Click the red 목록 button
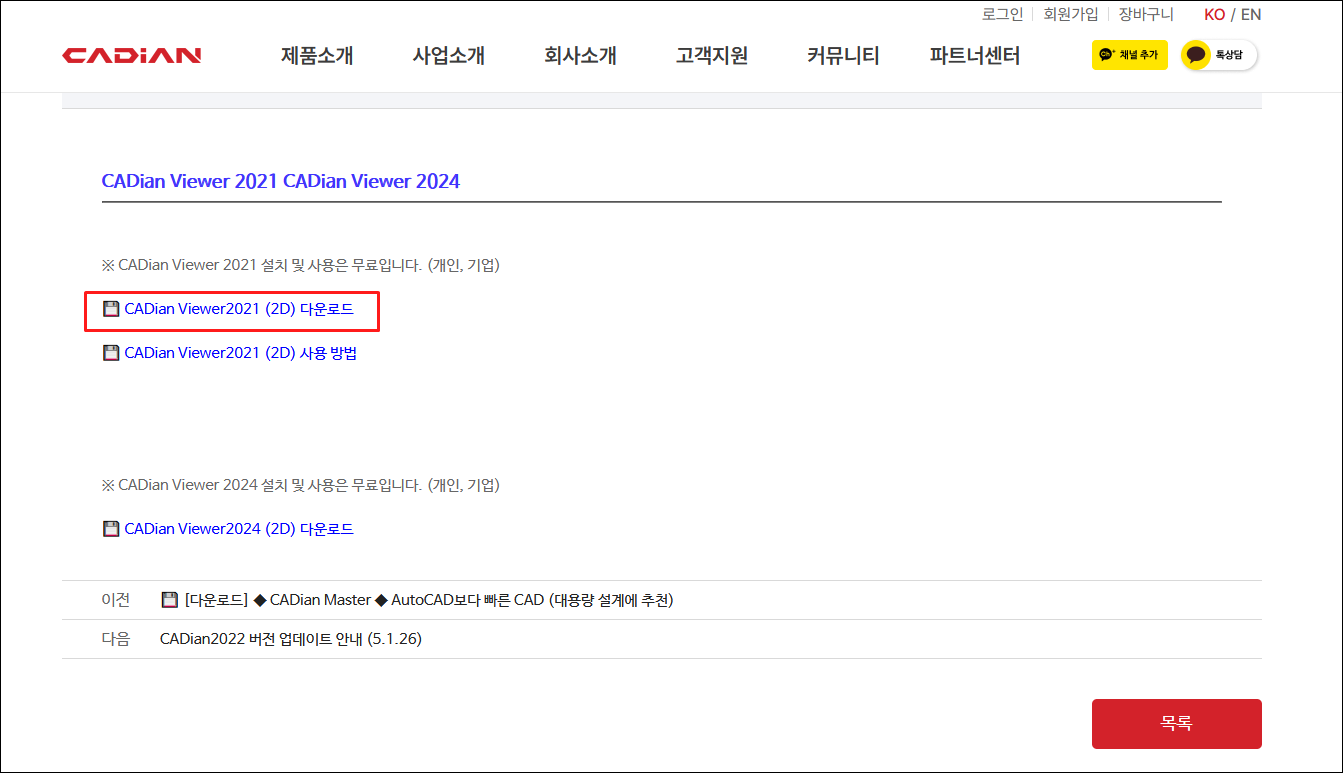The width and height of the screenshot is (1343, 773). click(x=1177, y=724)
